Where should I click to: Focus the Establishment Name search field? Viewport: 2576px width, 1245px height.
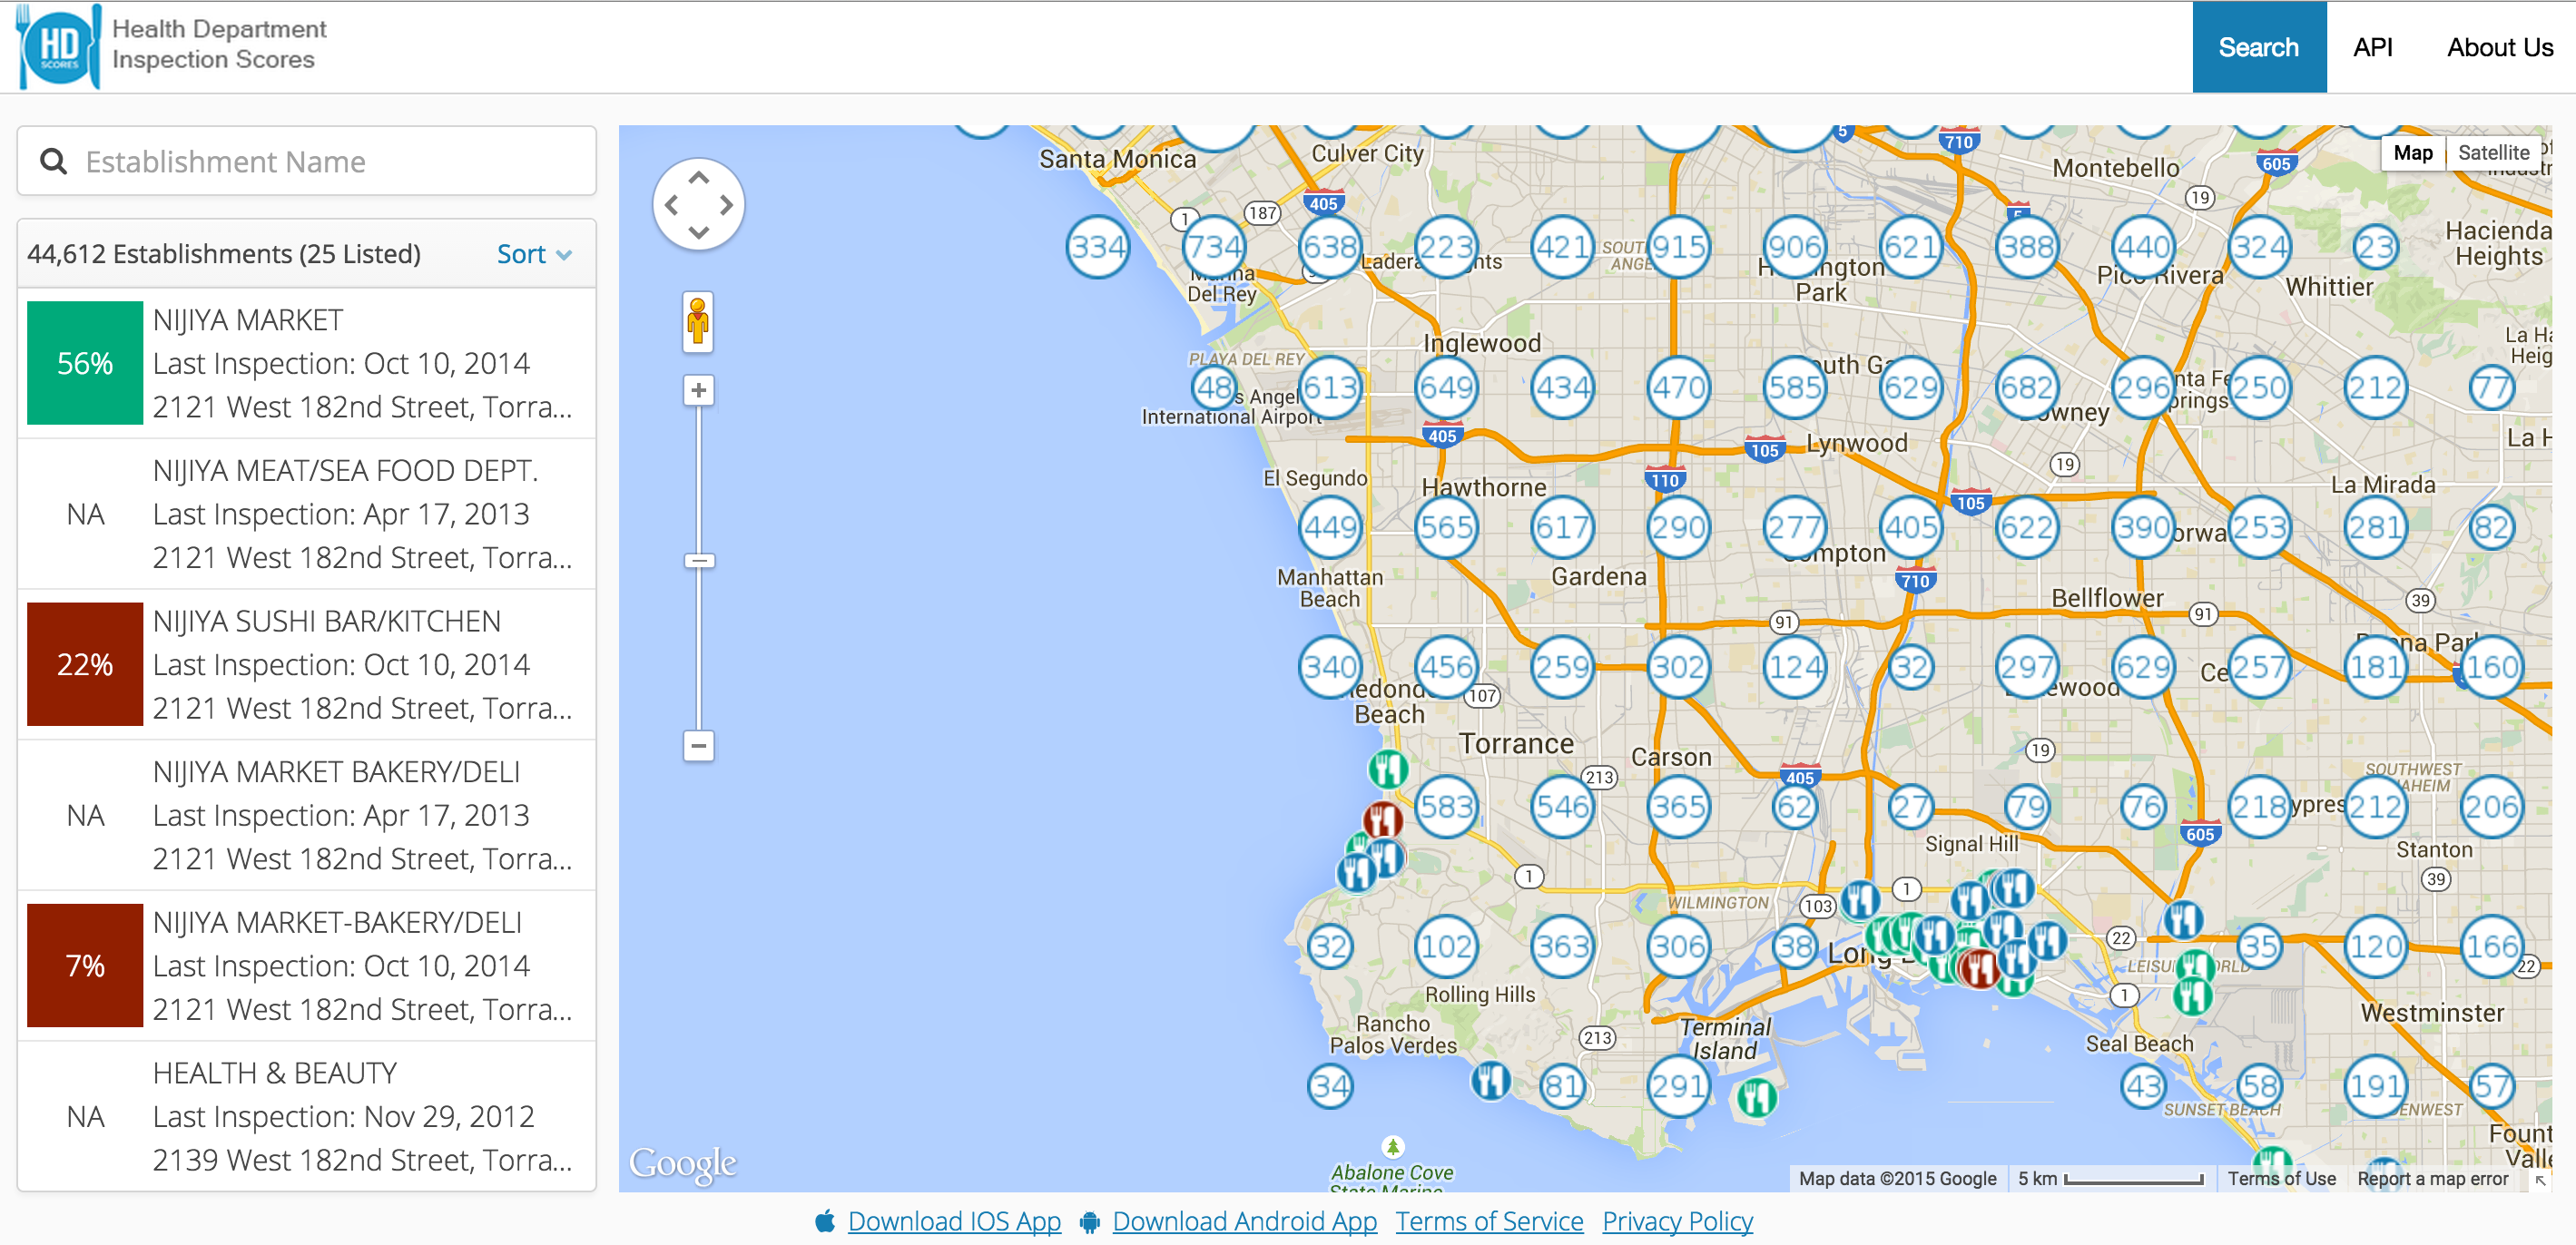[330, 161]
